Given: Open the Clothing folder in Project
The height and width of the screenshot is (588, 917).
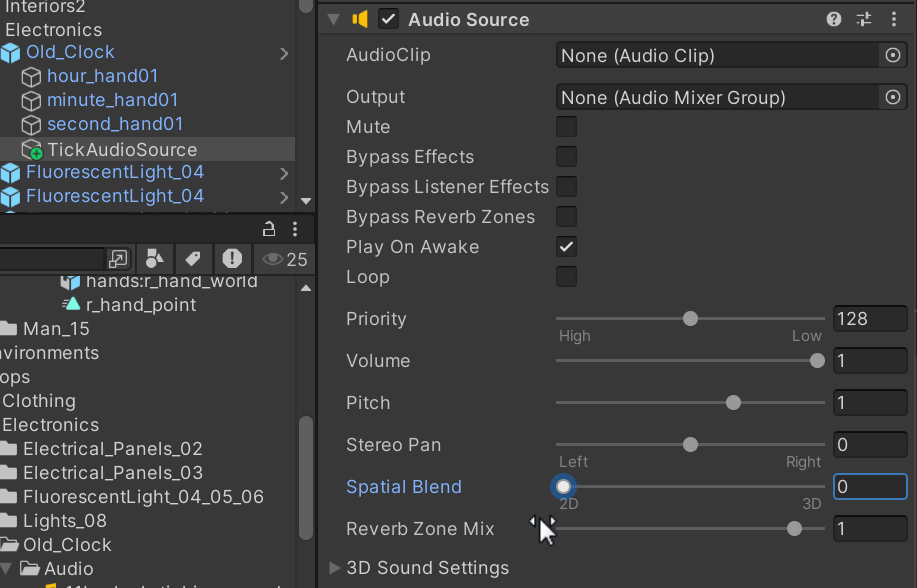Looking at the screenshot, I should [39, 401].
